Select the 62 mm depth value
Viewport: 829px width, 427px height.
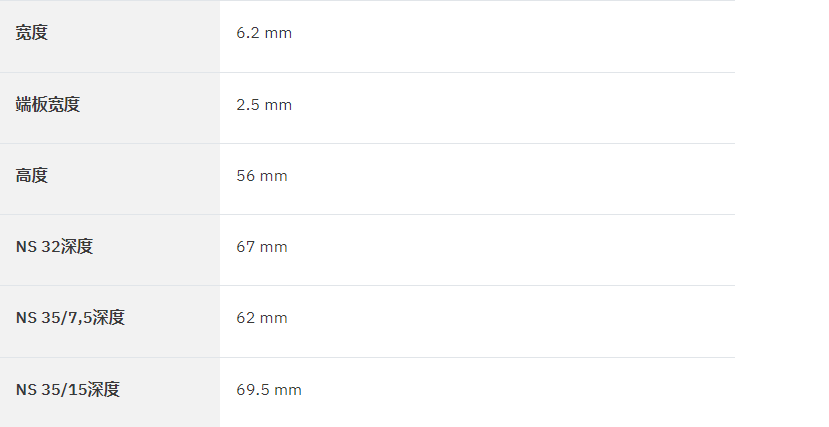point(262,318)
